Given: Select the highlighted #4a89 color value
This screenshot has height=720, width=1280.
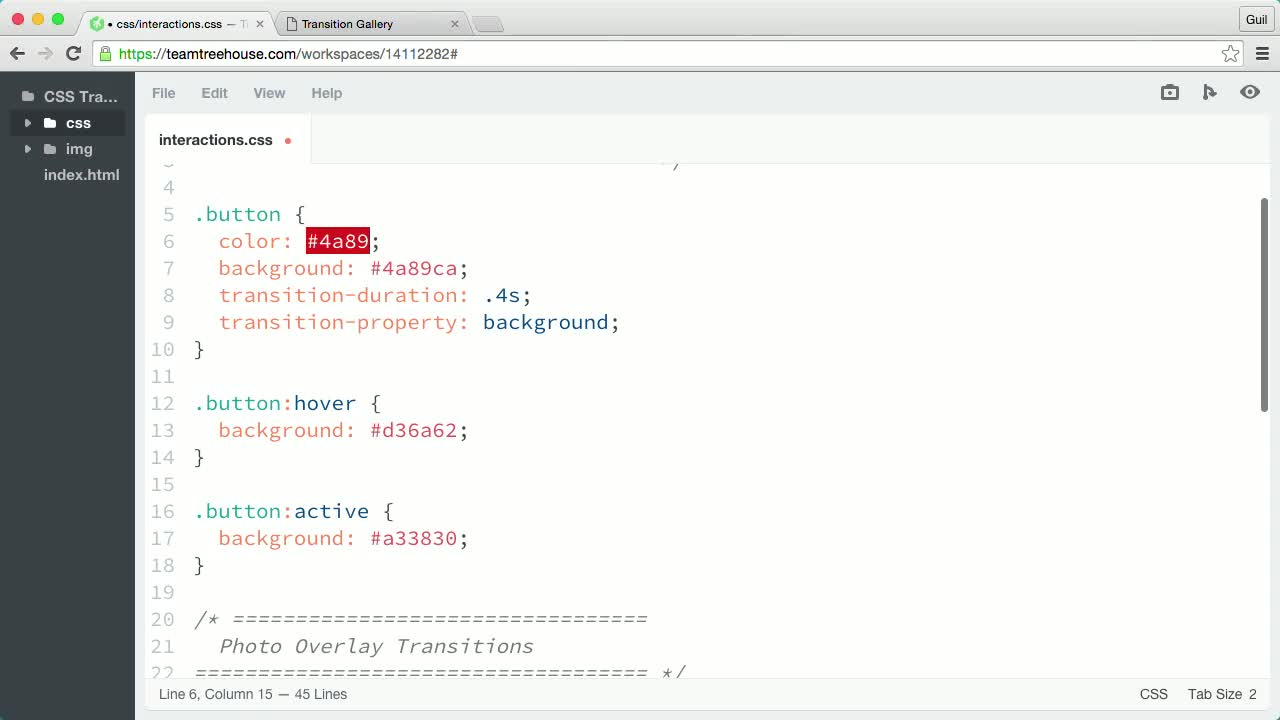Looking at the screenshot, I should pos(337,241).
